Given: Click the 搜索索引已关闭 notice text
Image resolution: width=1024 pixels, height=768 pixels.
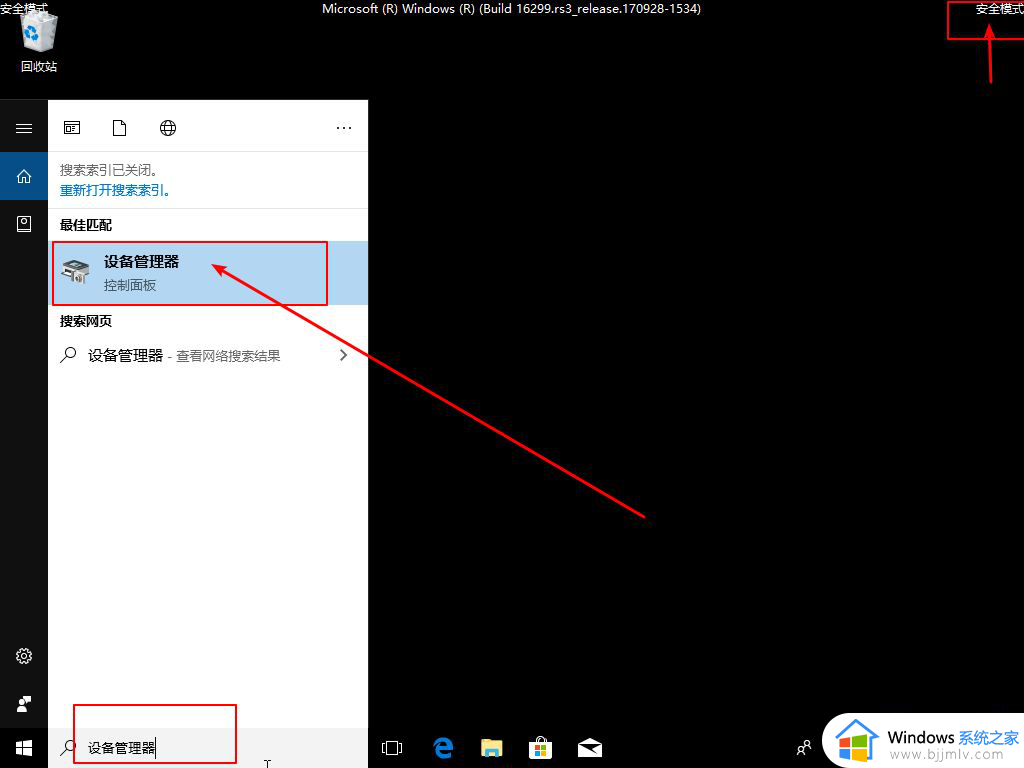Looking at the screenshot, I should (109, 170).
